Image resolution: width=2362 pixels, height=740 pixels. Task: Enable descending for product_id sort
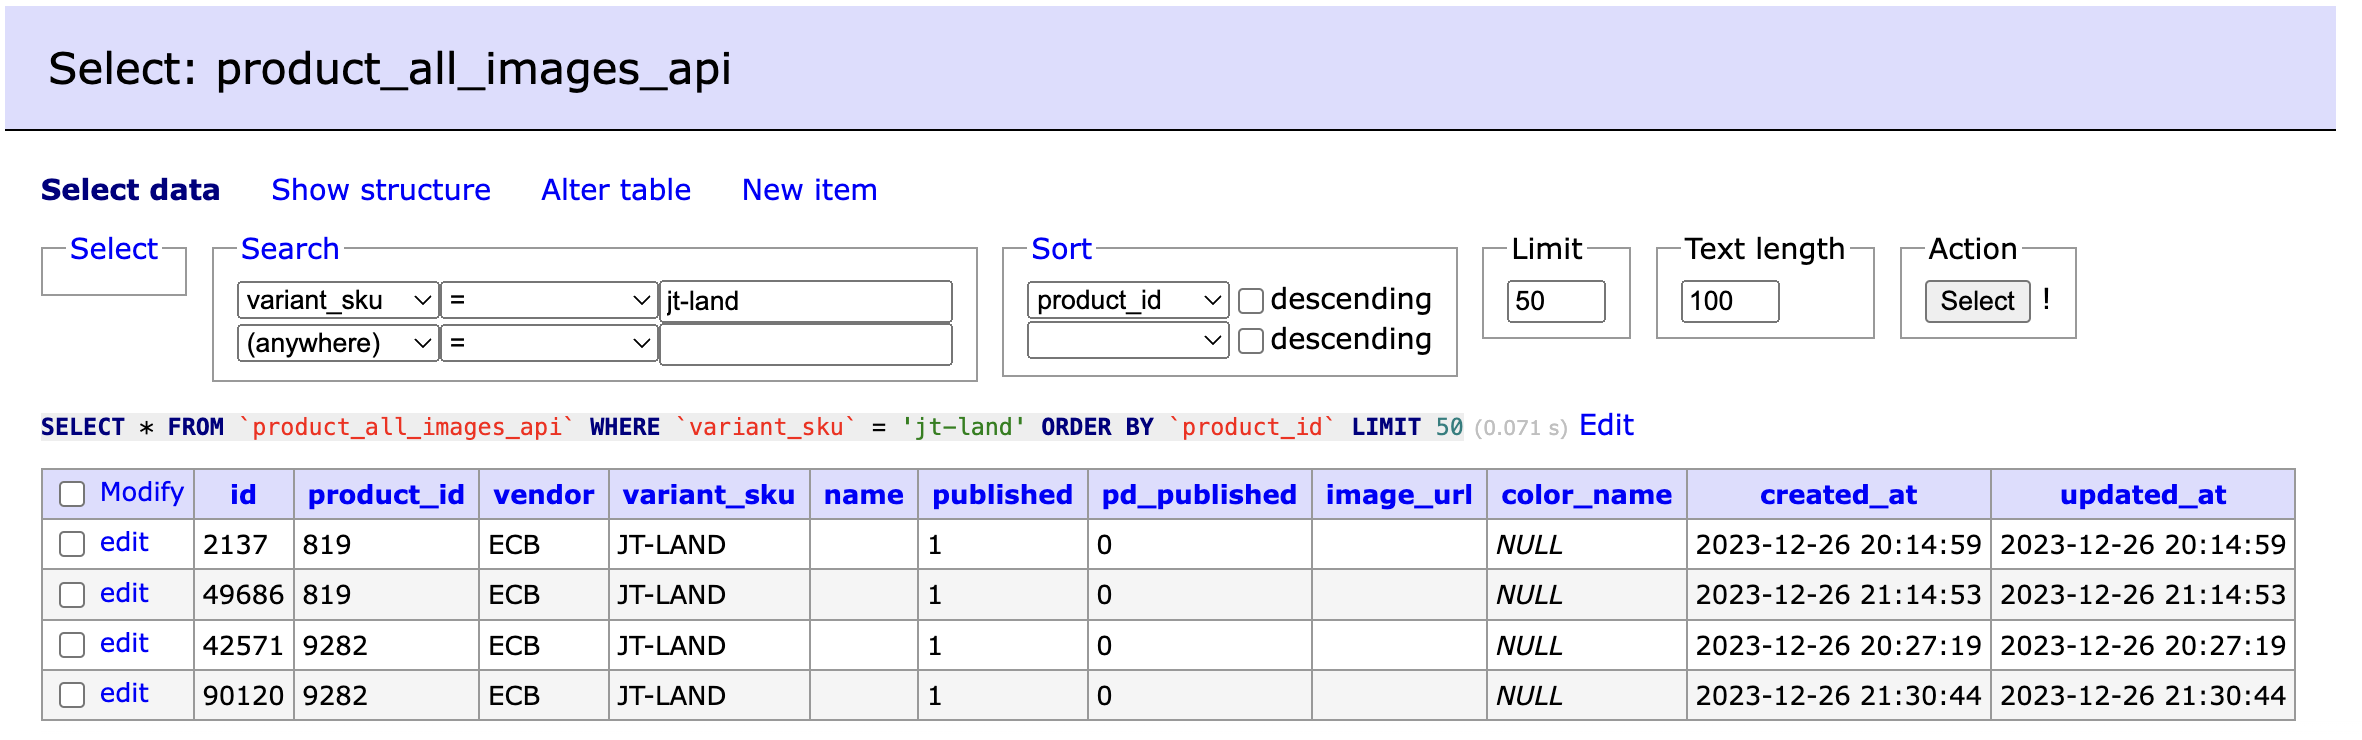[1251, 301]
